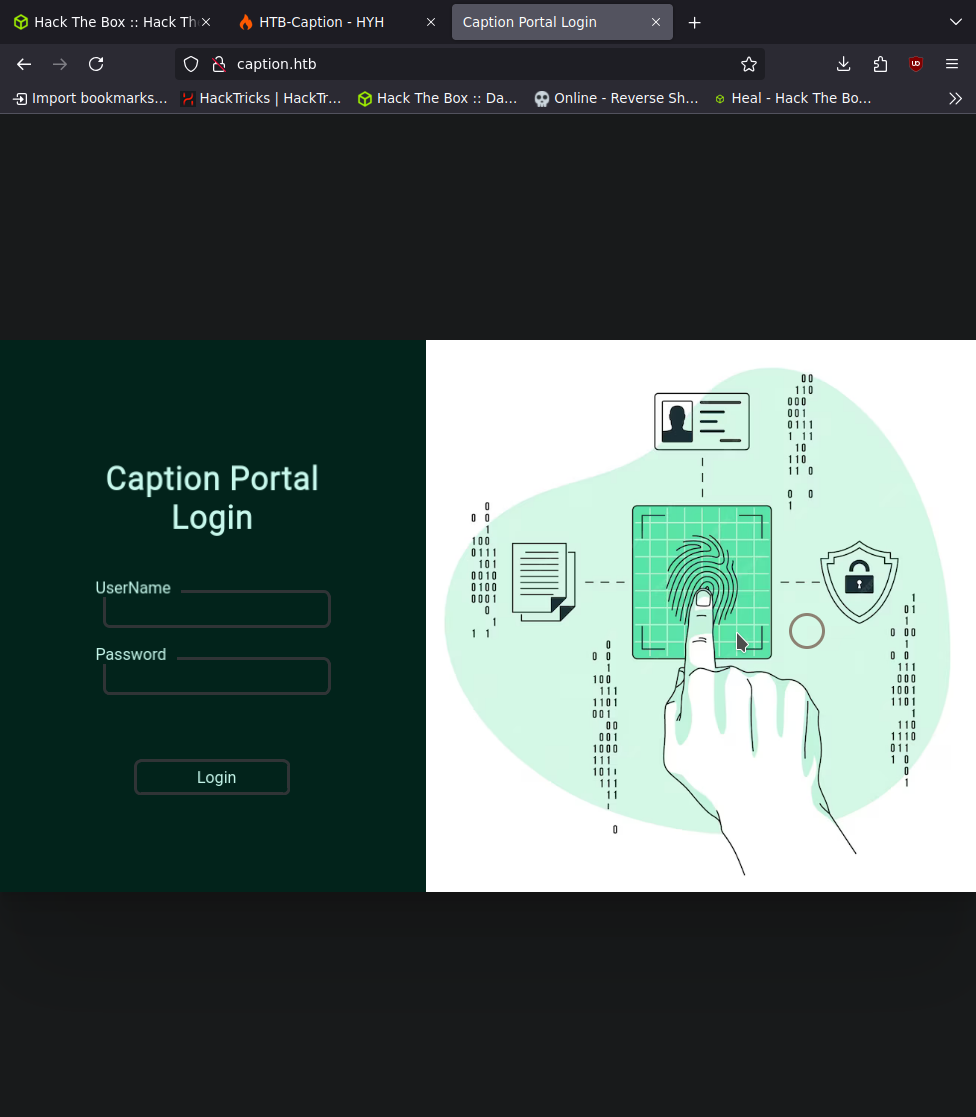Viewport: 976px width, 1117px height.
Task: Open the extensions puzzle icon
Action: [x=880, y=64]
